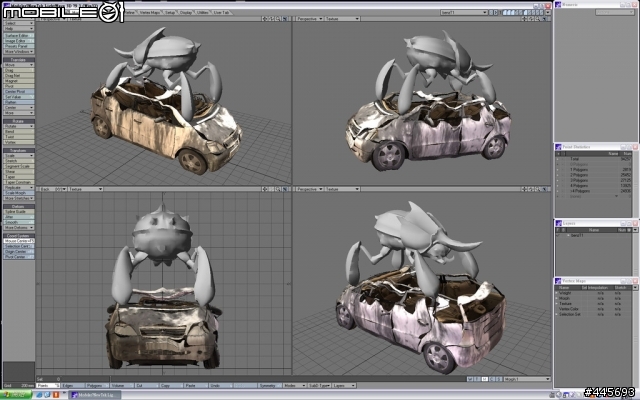This screenshot has width=640, height=400.
Task: Select the Jitter tool
Action: tap(19, 217)
